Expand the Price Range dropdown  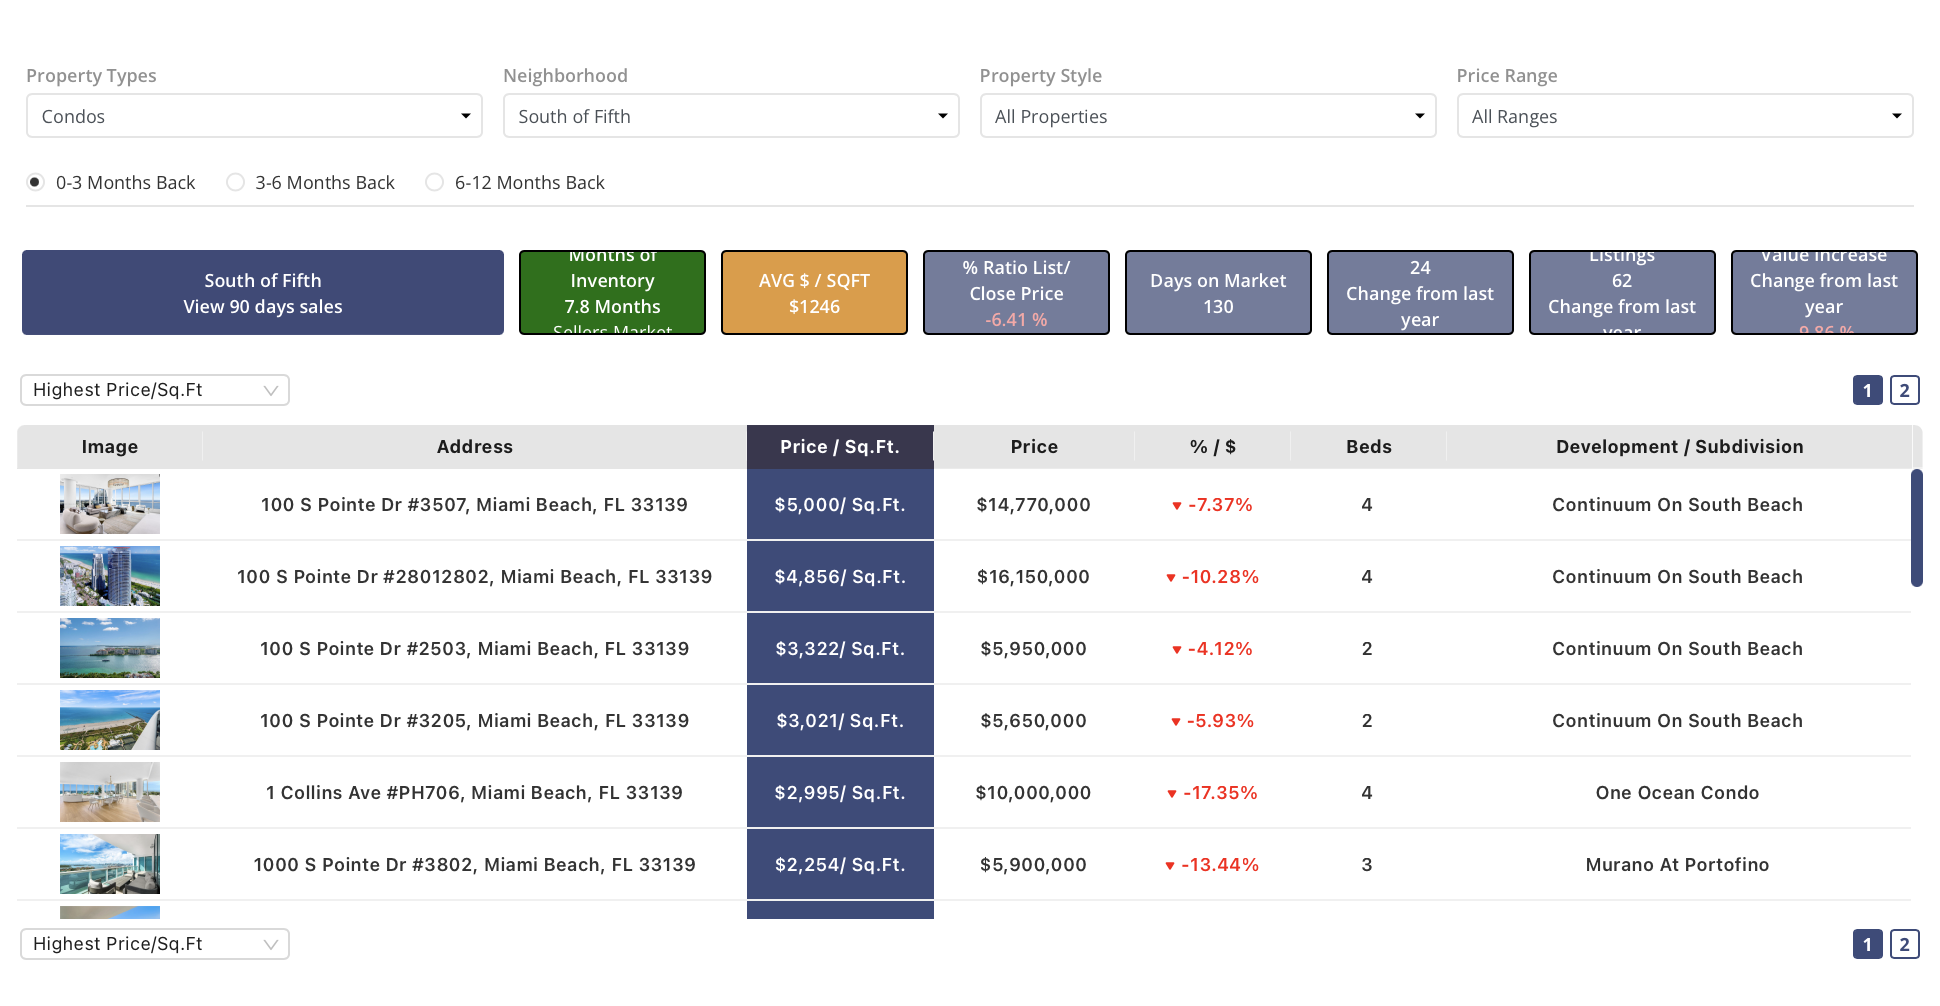(1685, 116)
